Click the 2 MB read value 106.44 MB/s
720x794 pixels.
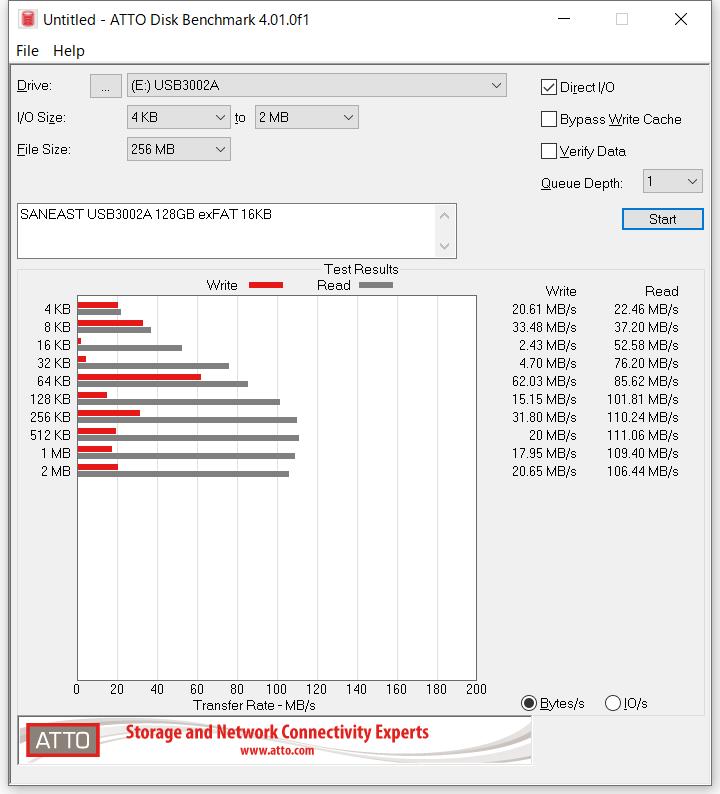pos(643,471)
